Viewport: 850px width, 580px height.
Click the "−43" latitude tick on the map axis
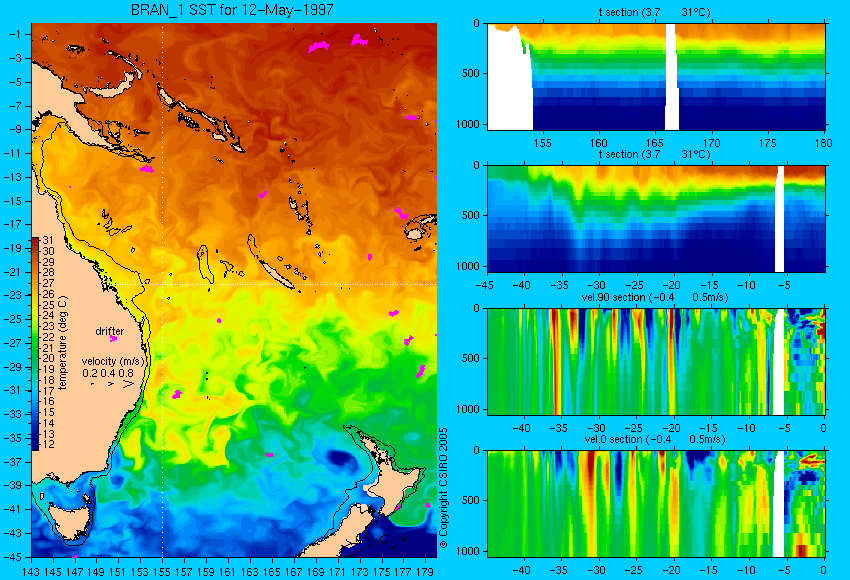coord(13,533)
